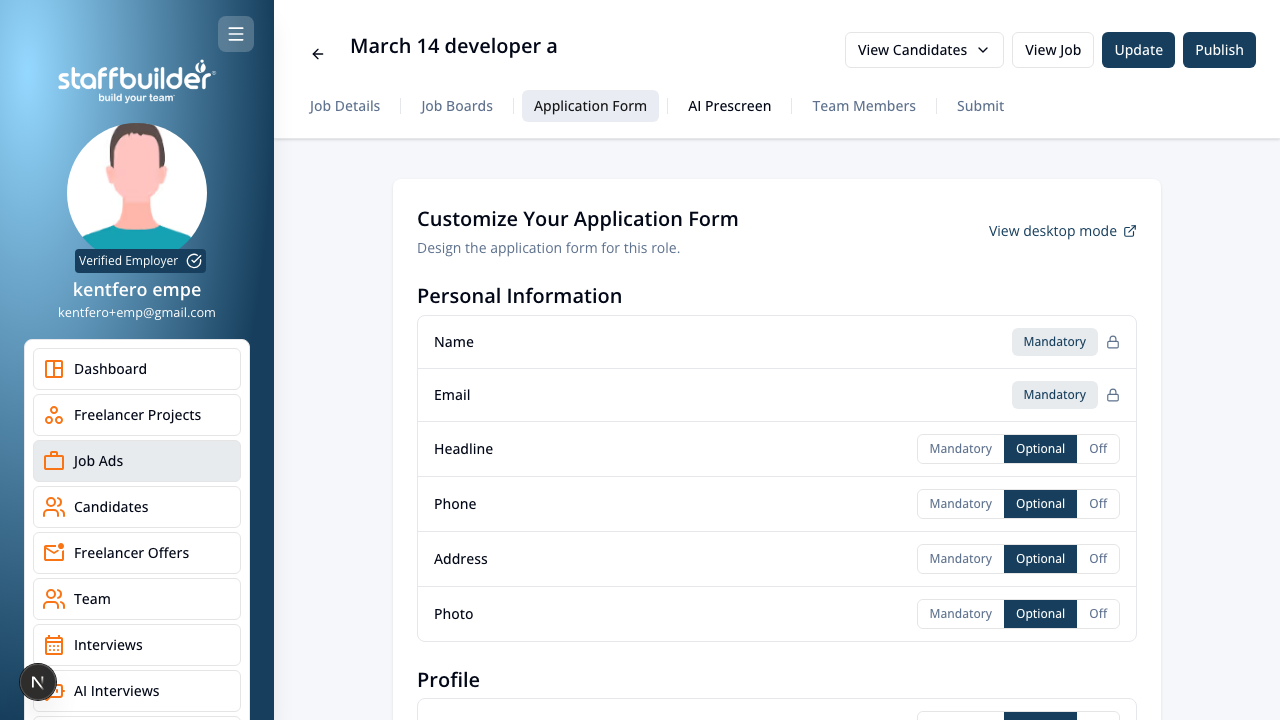Set Phone field to Mandatory

pos(961,504)
